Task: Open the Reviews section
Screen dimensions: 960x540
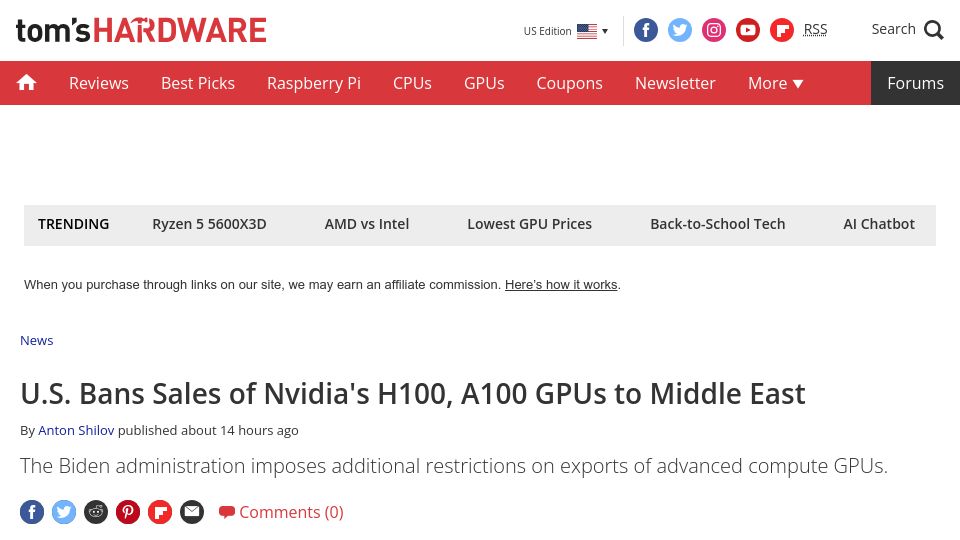Action: point(99,83)
